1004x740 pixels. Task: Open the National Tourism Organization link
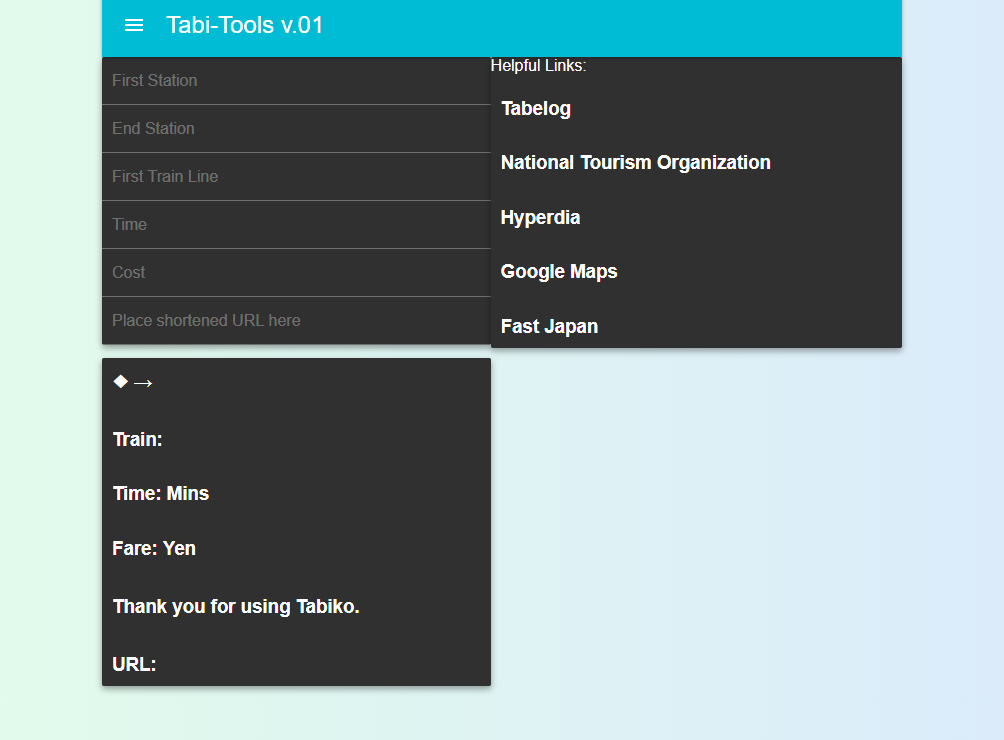[x=635, y=163]
